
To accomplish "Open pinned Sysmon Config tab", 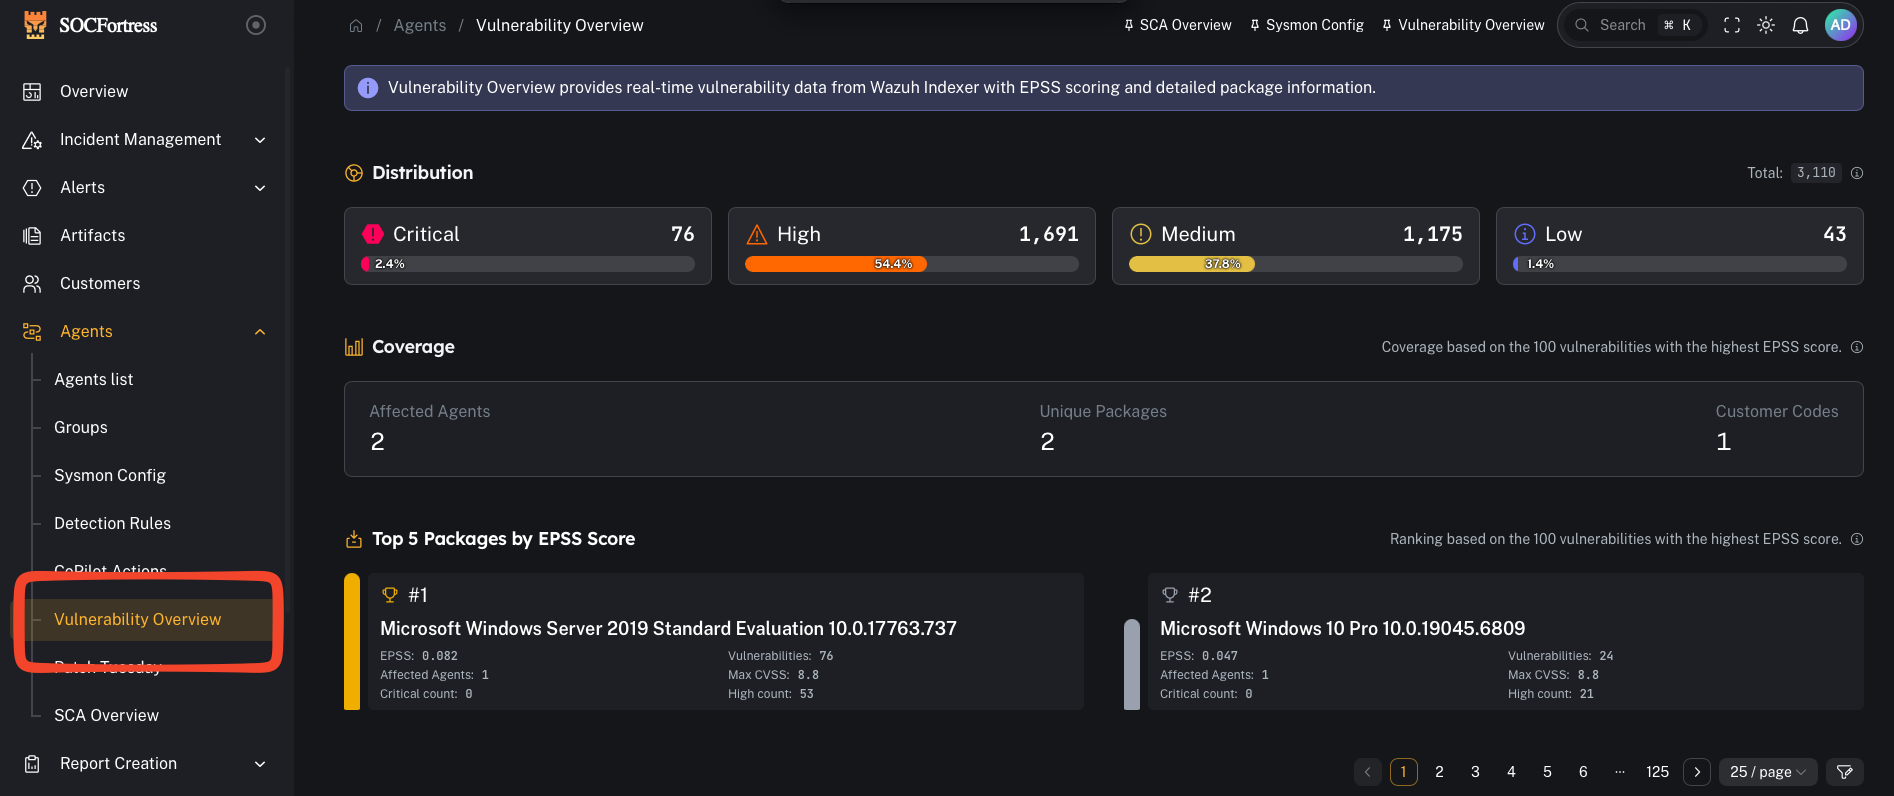I will (1307, 25).
